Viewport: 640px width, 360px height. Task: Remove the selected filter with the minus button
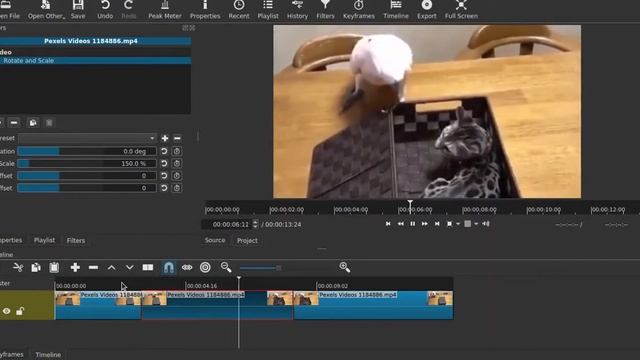point(14,122)
